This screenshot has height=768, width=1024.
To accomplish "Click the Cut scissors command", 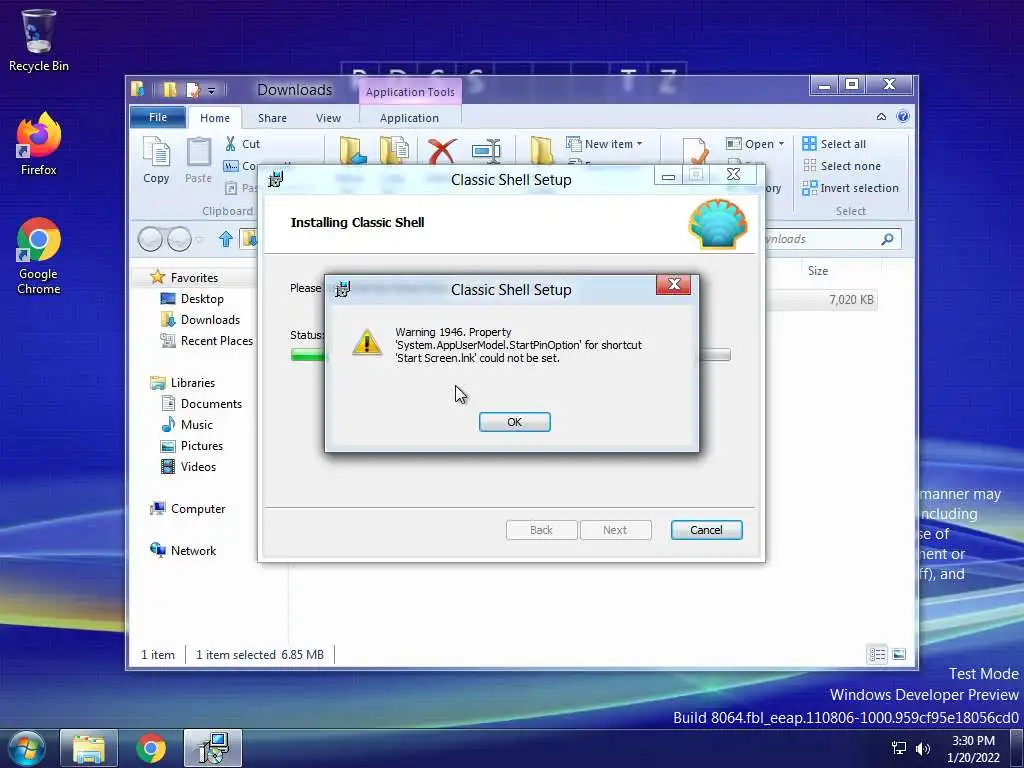I will tap(242, 144).
